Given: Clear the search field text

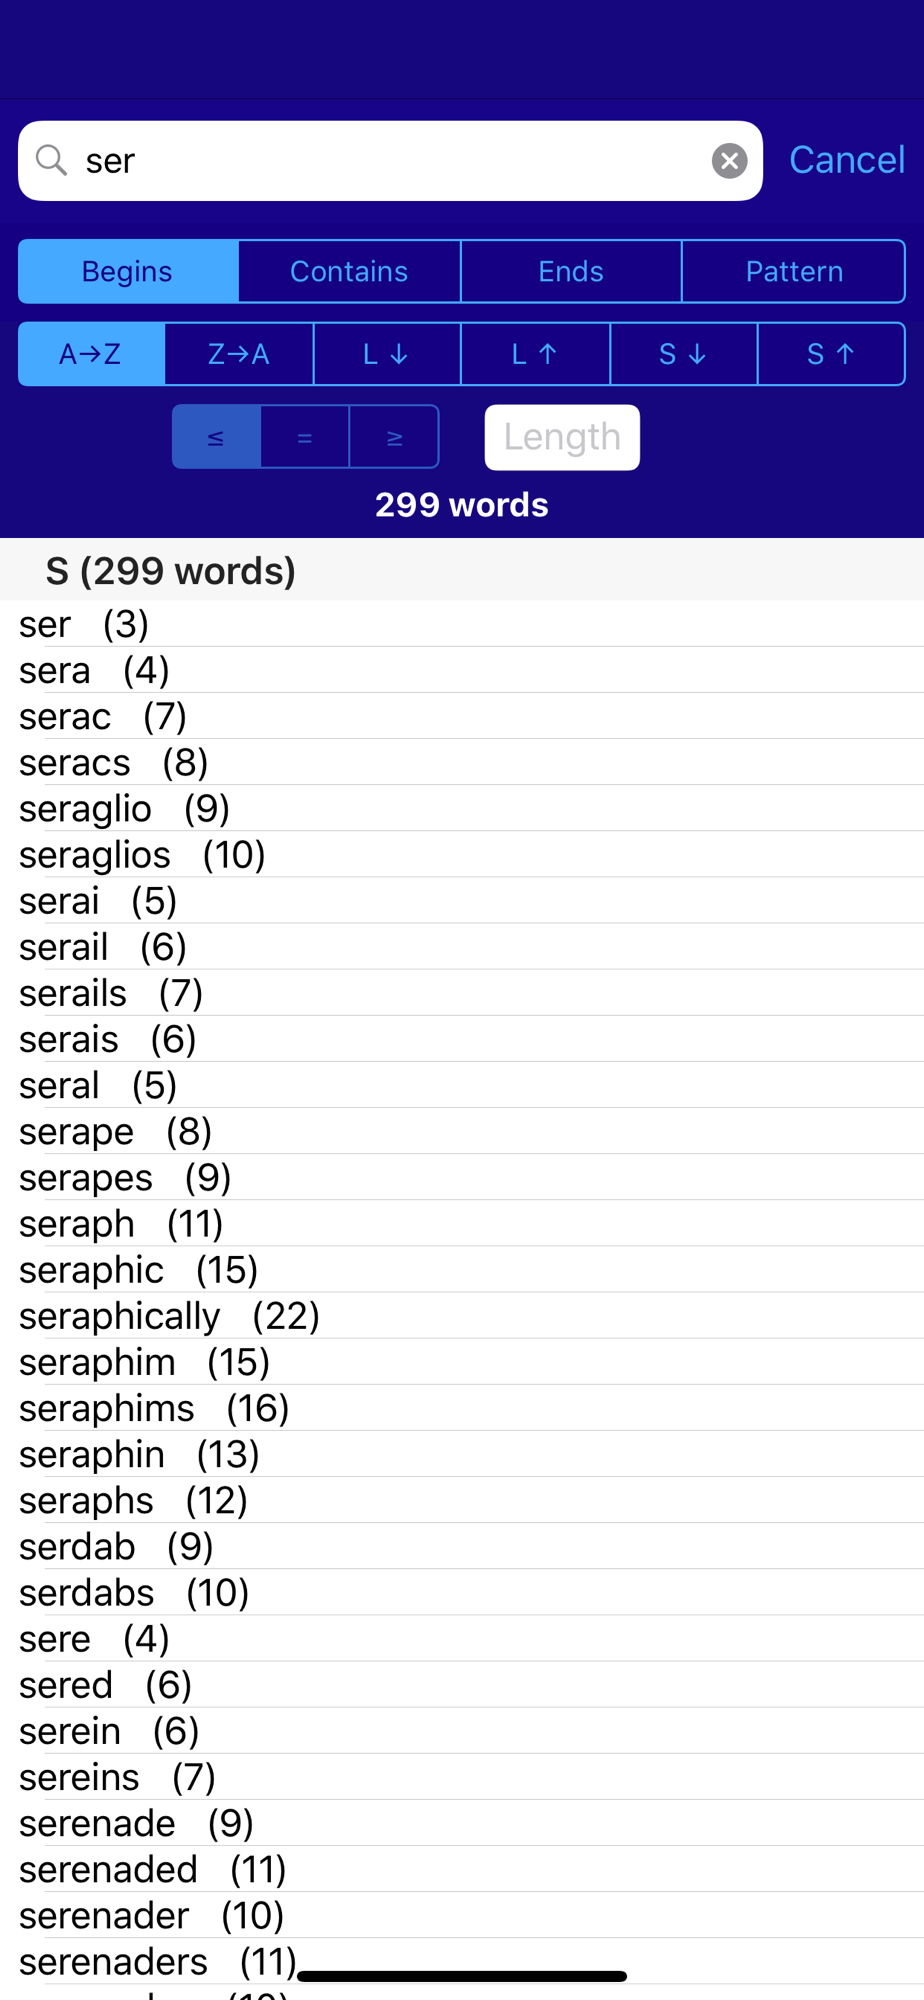Looking at the screenshot, I should (x=729, y=160).
